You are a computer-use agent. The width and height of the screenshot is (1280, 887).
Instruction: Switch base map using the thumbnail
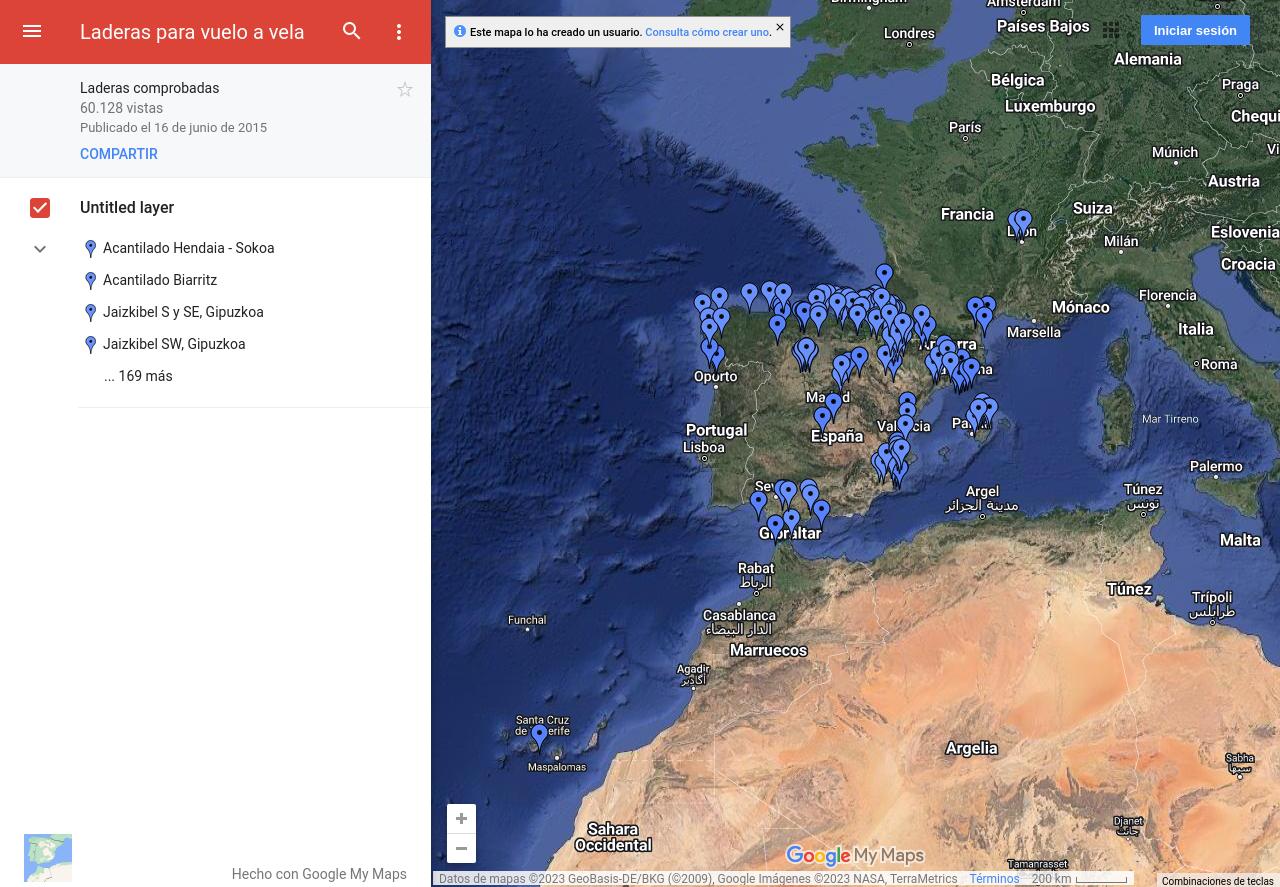[x=48, y=858]
